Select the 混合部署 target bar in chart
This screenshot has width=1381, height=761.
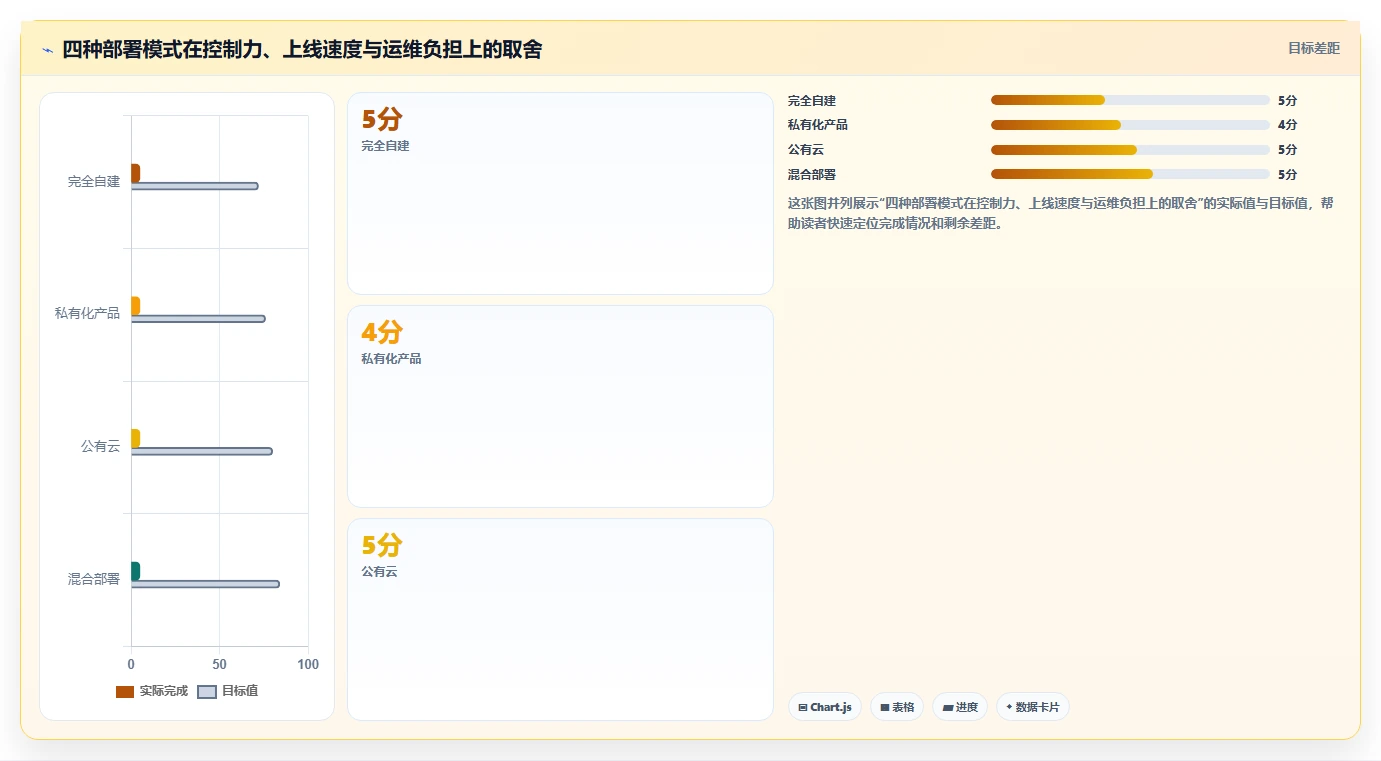click(205, 584)
